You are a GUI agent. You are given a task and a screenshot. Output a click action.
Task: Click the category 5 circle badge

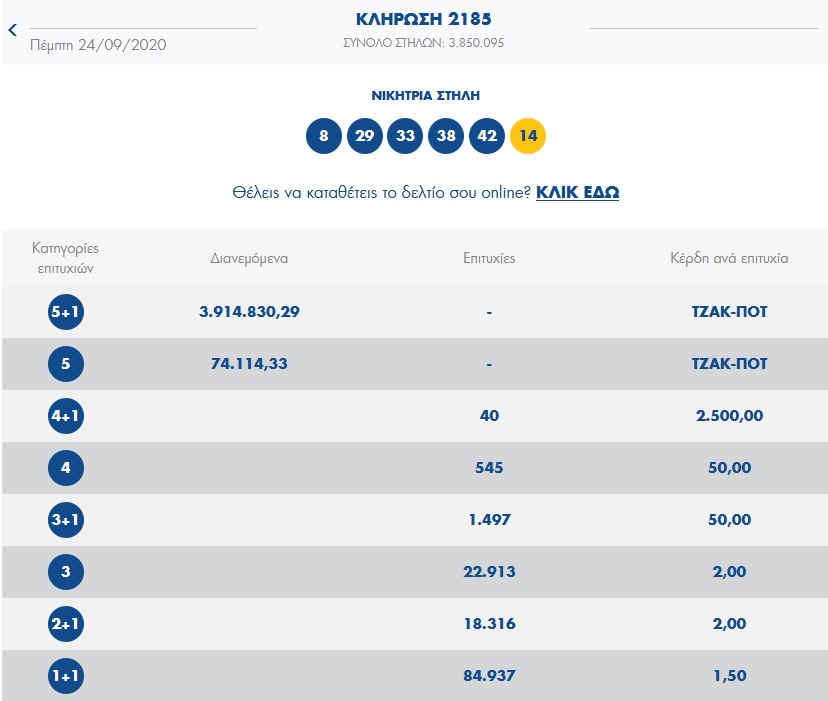(66, 364)
